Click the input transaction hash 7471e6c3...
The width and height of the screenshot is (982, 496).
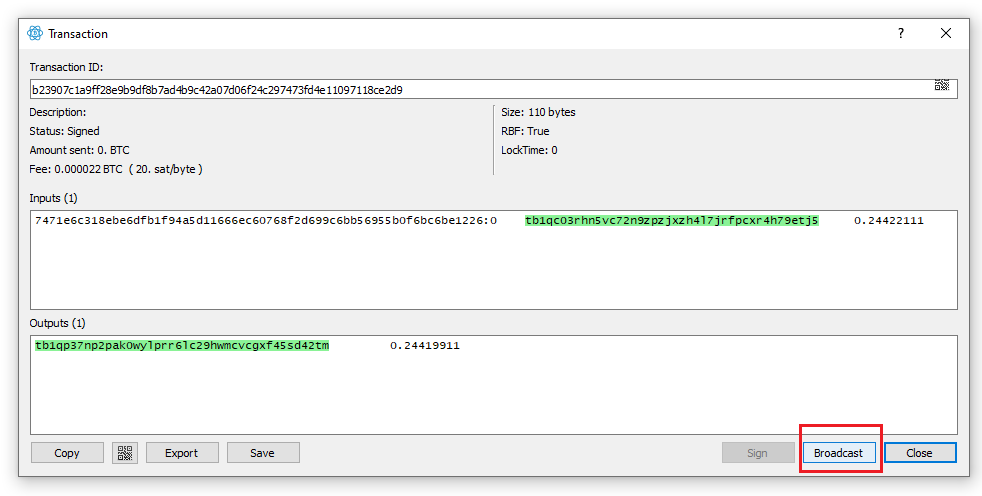266,220
